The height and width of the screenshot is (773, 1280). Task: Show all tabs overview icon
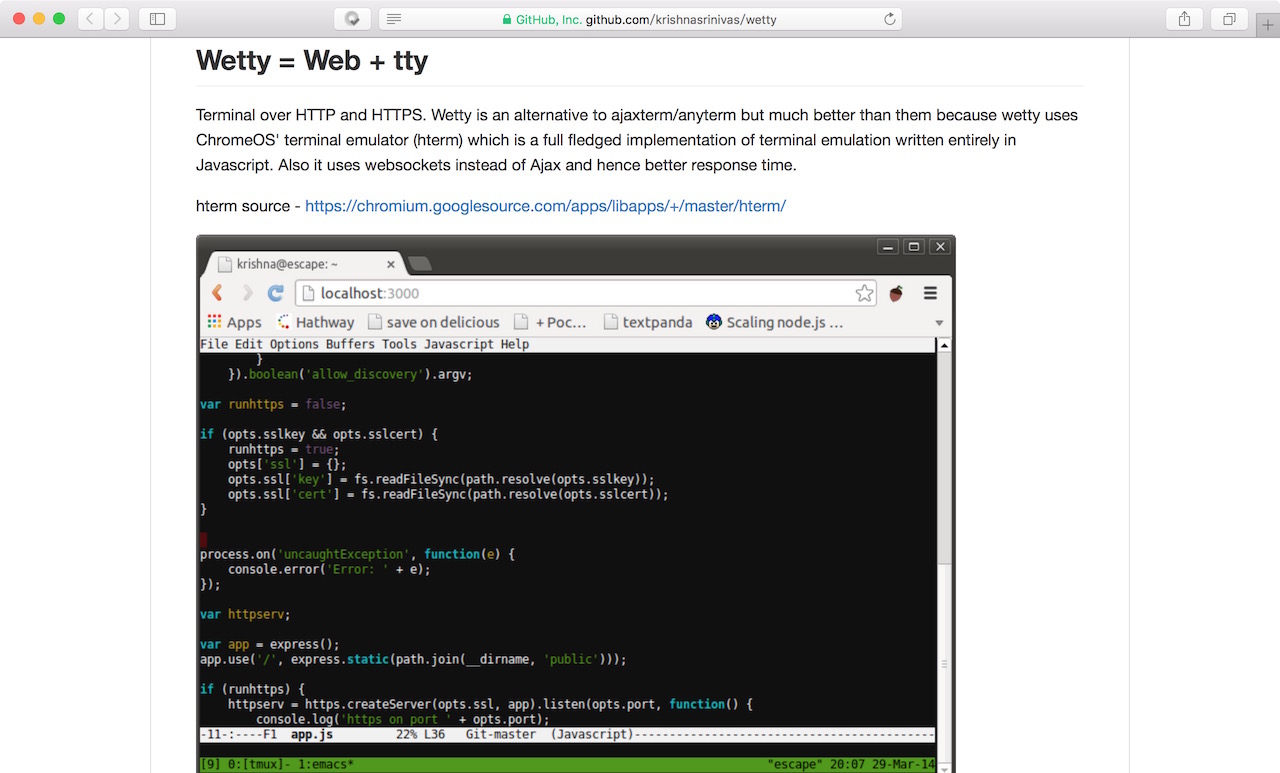pyautogui.click(x=1229, y=18)
